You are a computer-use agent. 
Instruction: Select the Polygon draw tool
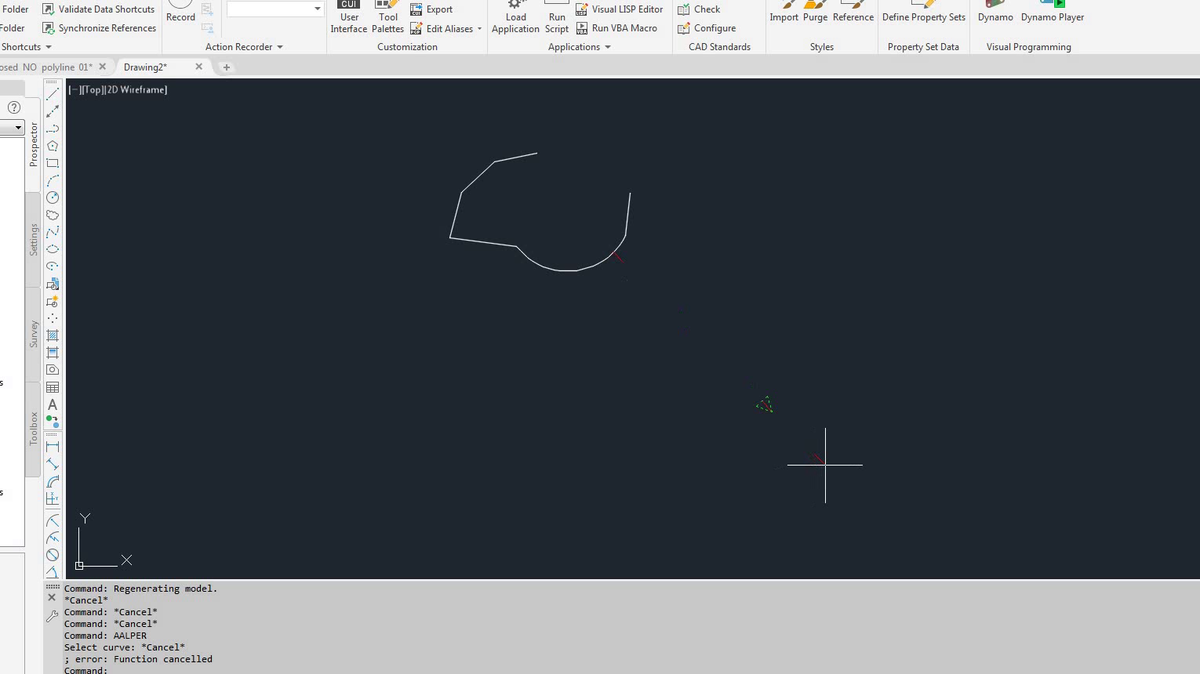point(53,145)
